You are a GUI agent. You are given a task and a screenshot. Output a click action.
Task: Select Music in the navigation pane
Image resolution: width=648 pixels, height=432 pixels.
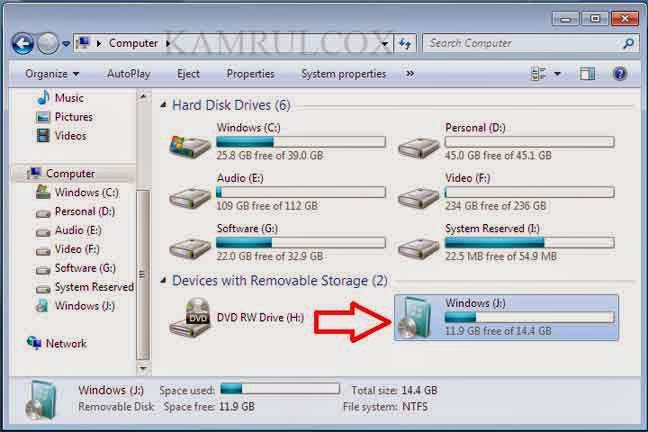[x=69, y=98]
